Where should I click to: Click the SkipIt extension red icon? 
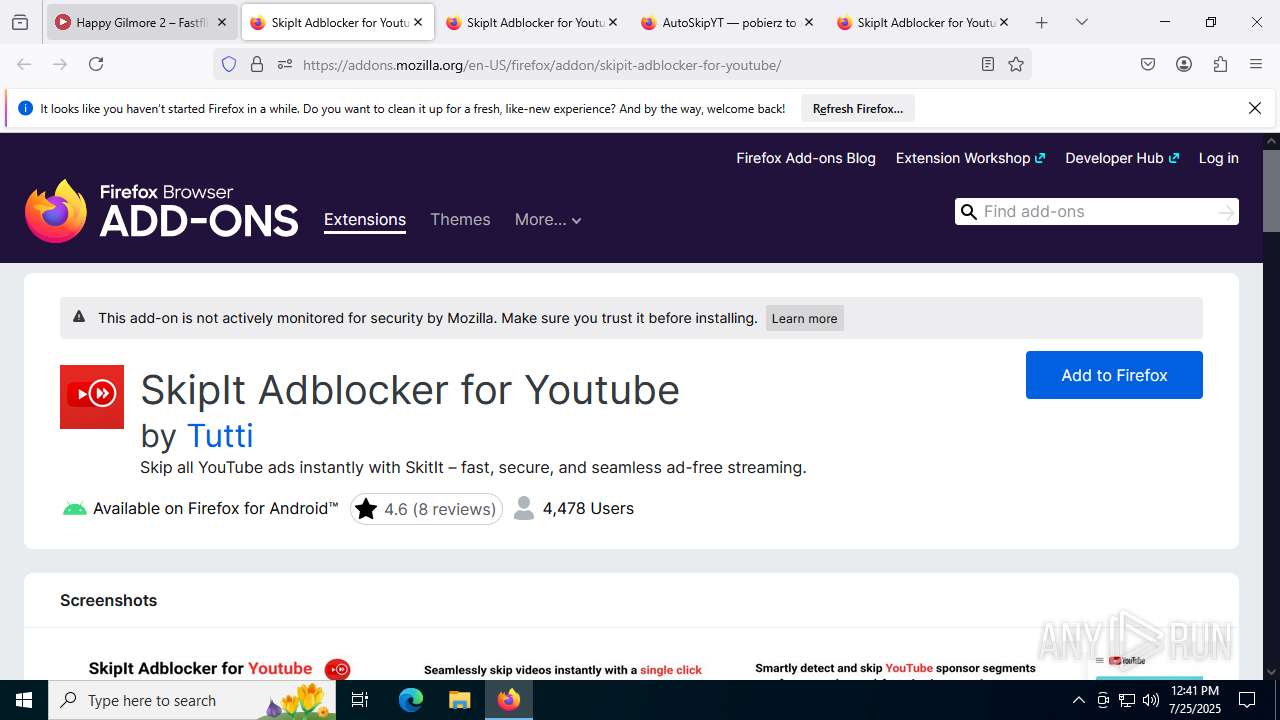pyautogui.click(x=92, y=397)
